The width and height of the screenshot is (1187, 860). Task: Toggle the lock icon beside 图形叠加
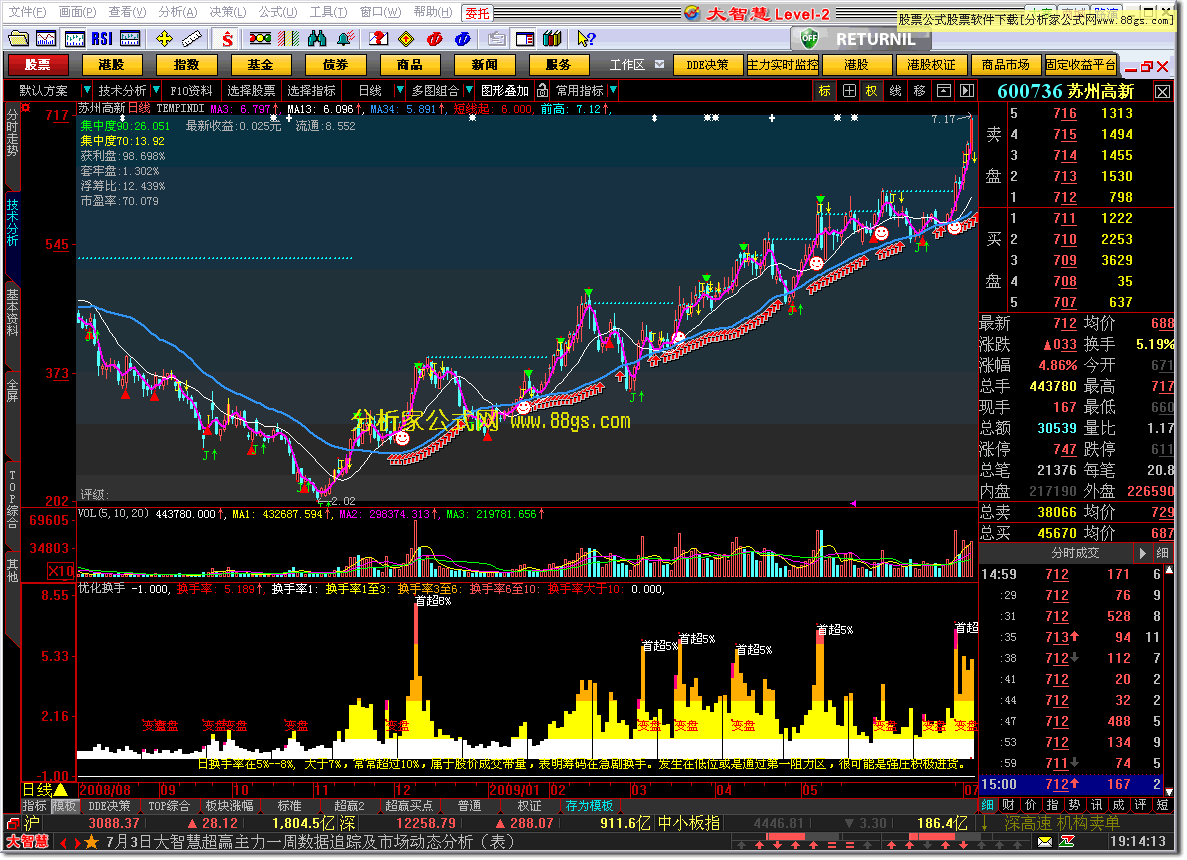coord(542,91)
